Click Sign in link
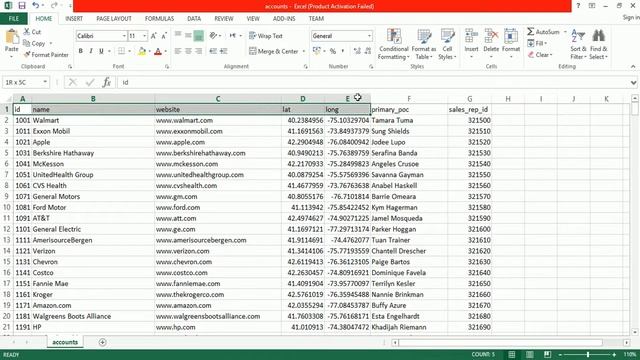 631,17
